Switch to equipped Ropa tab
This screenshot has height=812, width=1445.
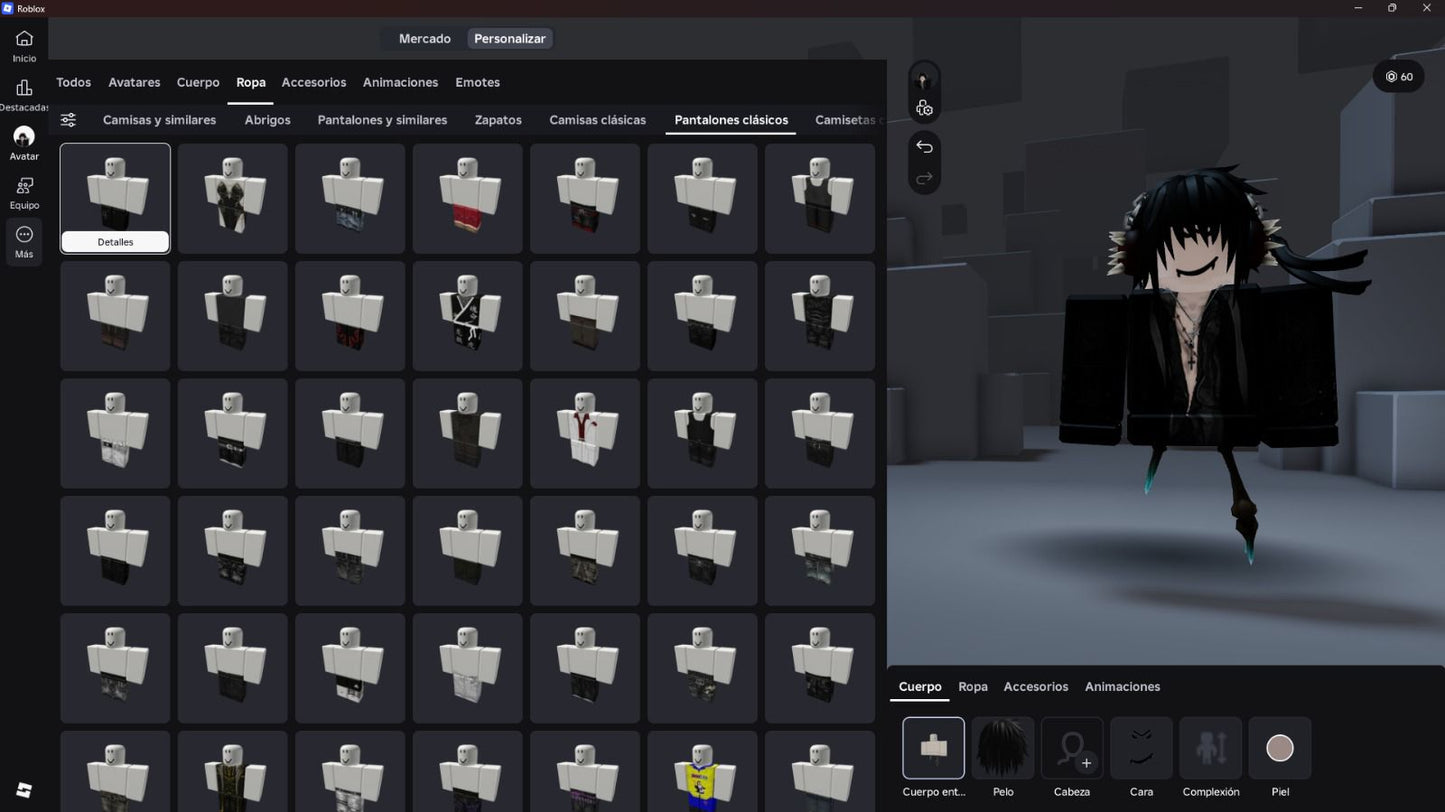click(973, 687)
